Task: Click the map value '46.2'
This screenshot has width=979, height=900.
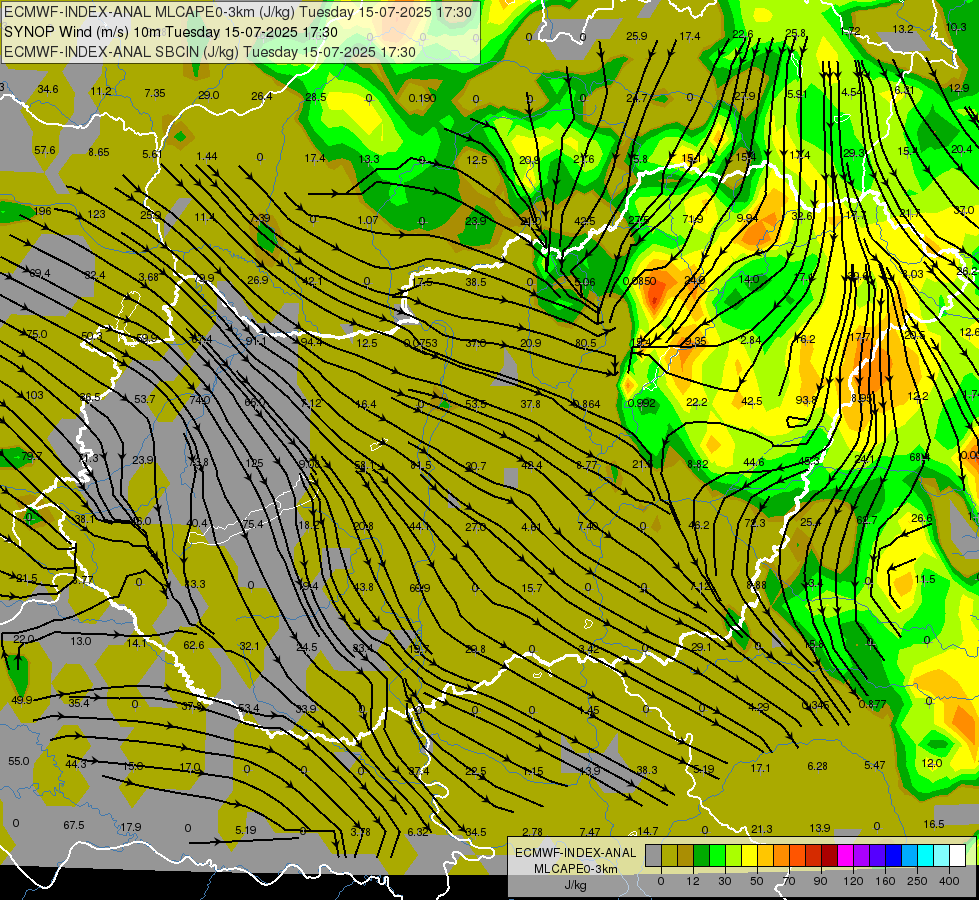Action: tap(698, 525)
